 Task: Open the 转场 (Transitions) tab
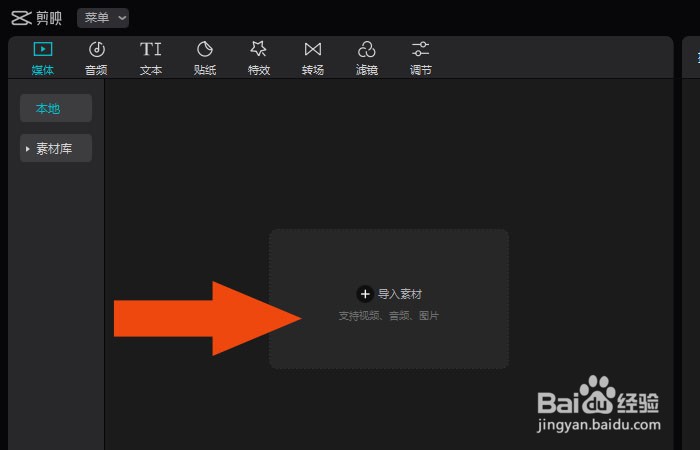tap(312, 58)
